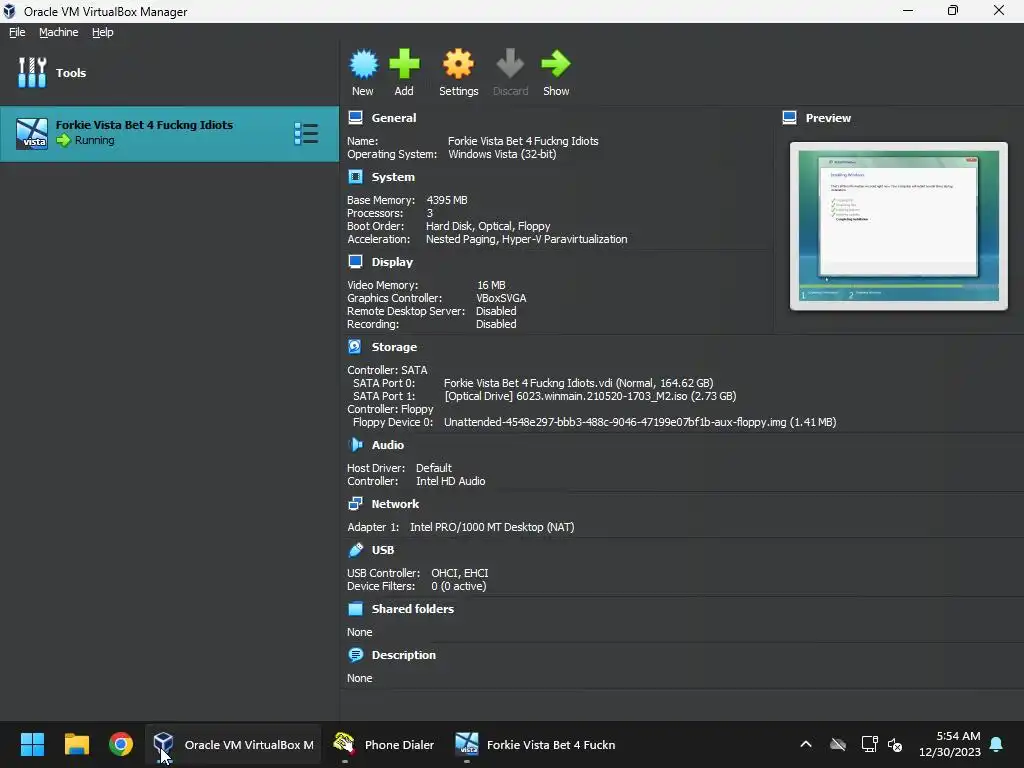Open the VM list menu icon beside Forkie Vista
The width and height of the screenshot is (1024, 768).
pyautogui.click(x=306, y=134)
